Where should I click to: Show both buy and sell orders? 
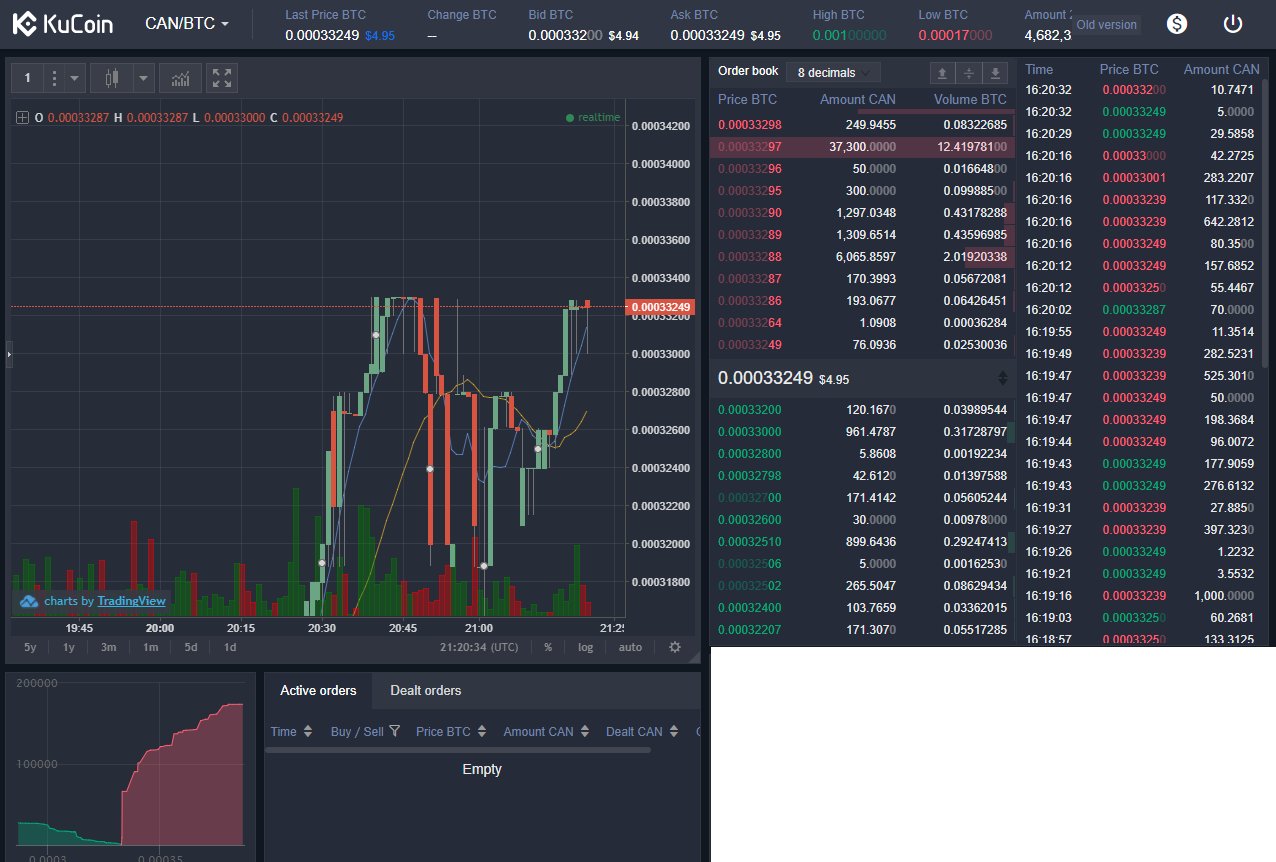(968, 72)
